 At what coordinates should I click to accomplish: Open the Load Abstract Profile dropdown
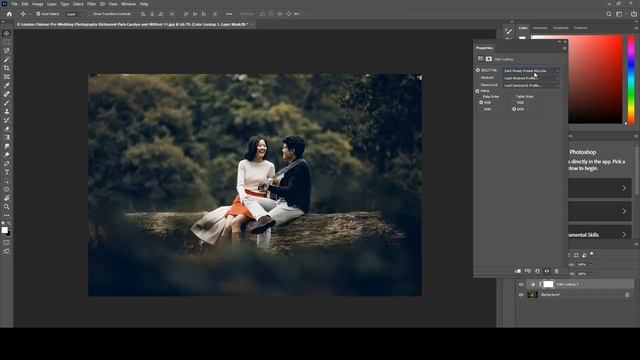[531, 78]
